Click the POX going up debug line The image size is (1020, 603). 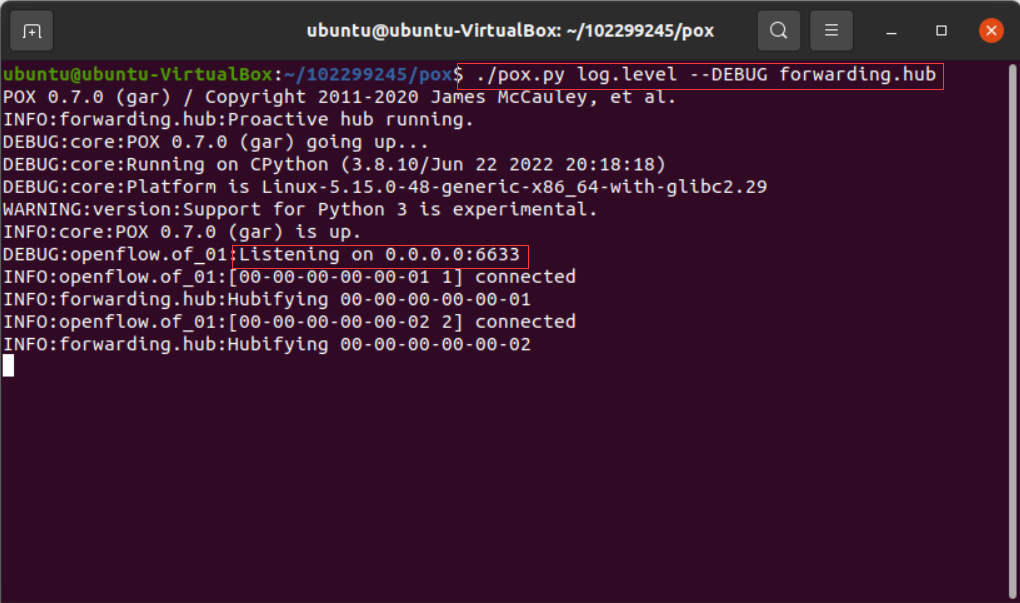click(215, 143)
